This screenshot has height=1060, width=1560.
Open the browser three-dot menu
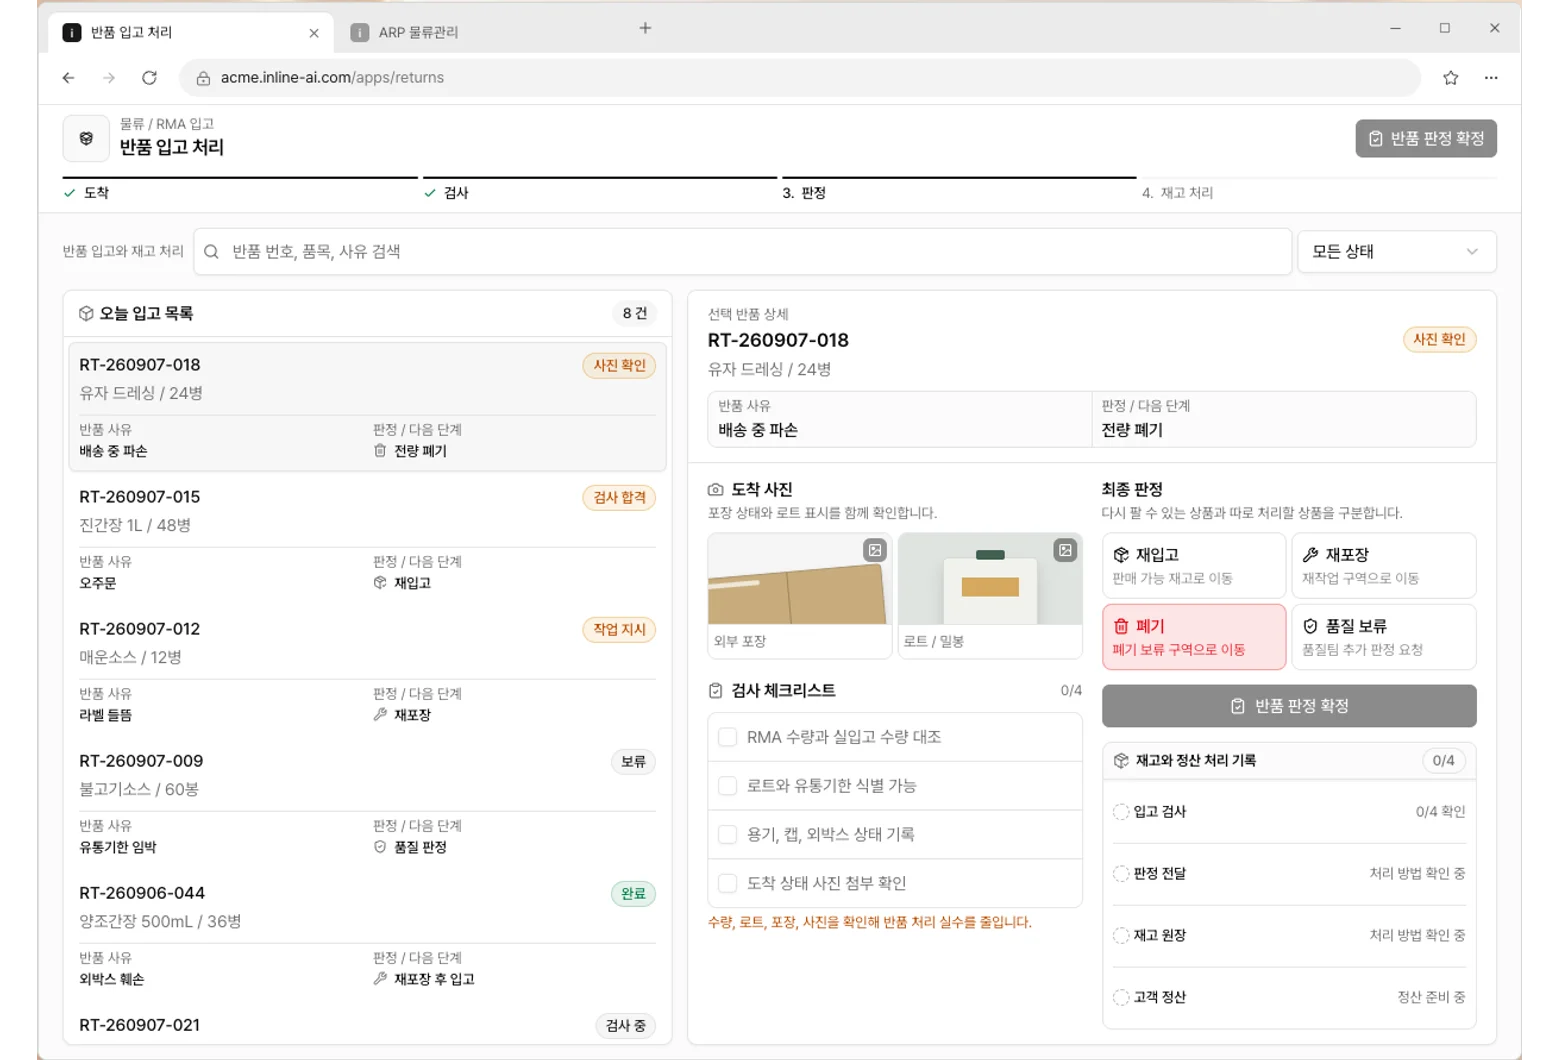pos(1491,77)
